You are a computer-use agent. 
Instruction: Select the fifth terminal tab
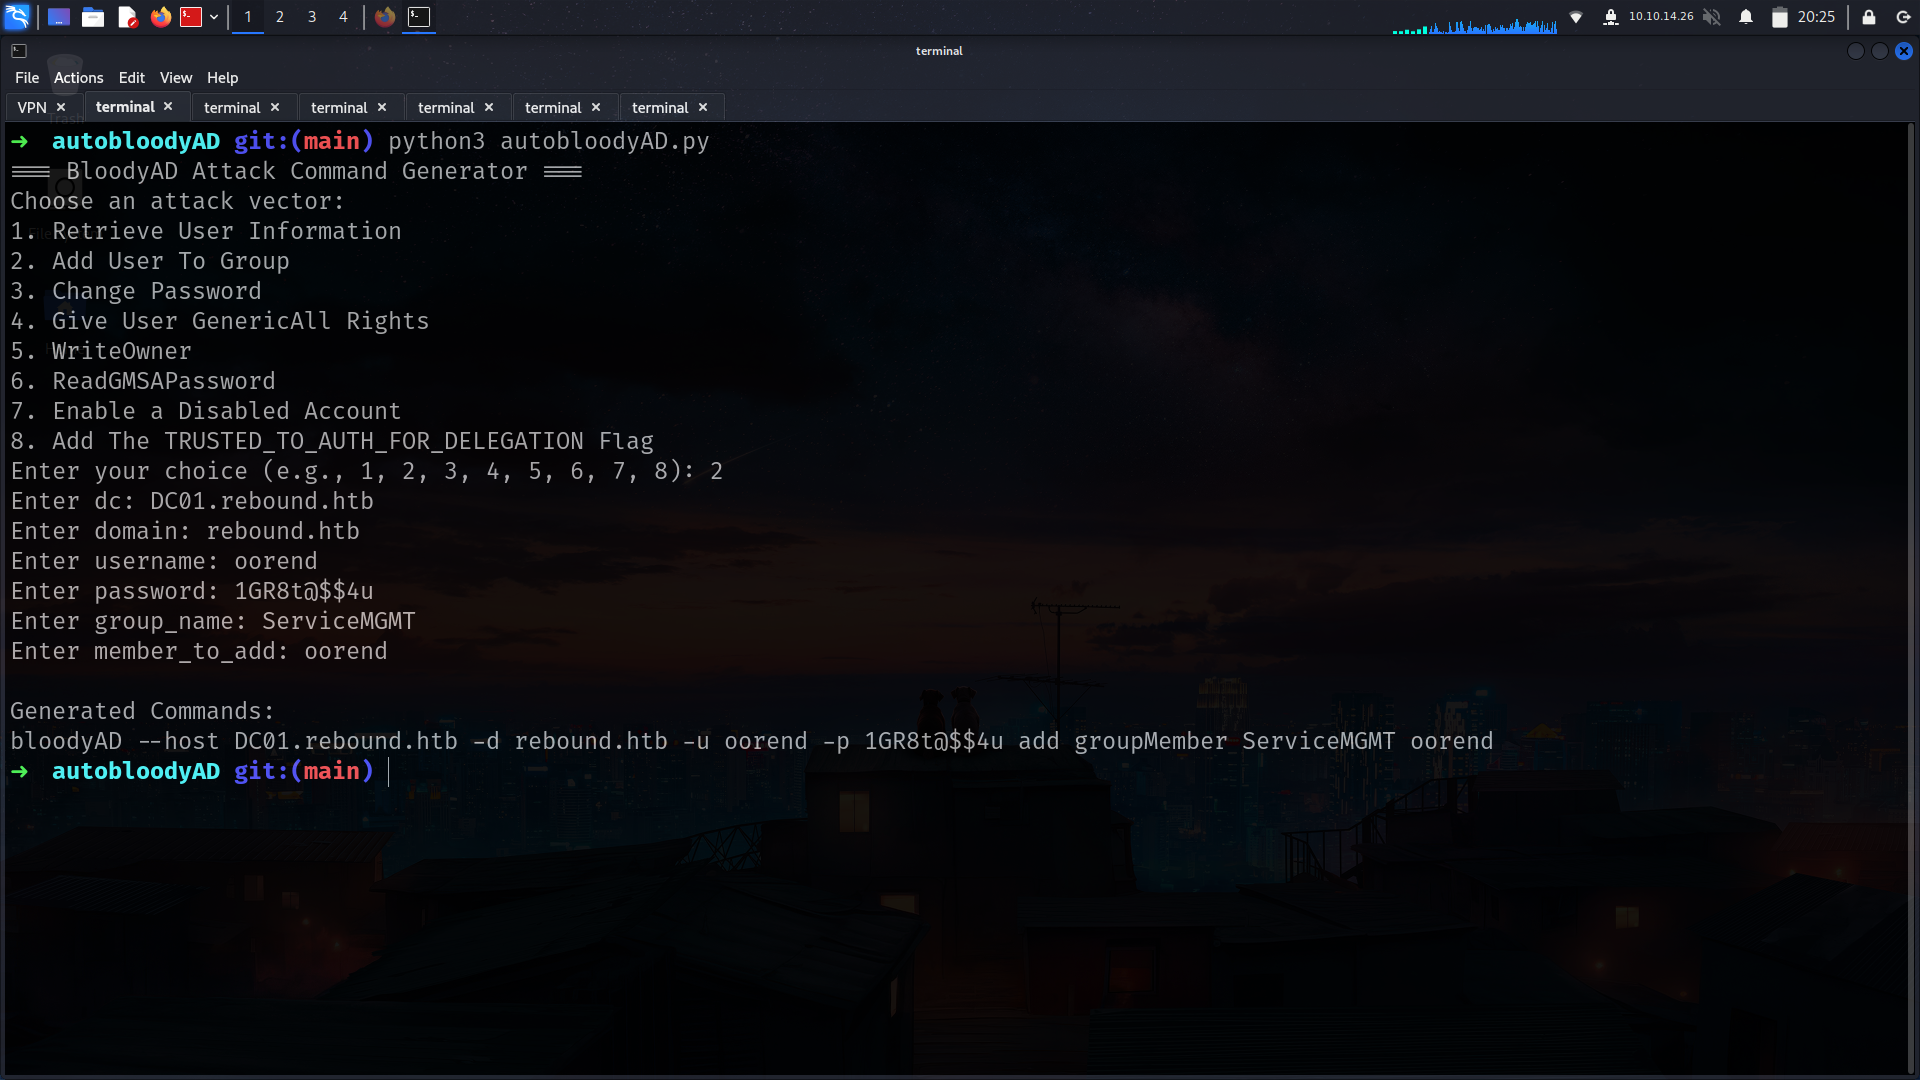click(446, 107)
